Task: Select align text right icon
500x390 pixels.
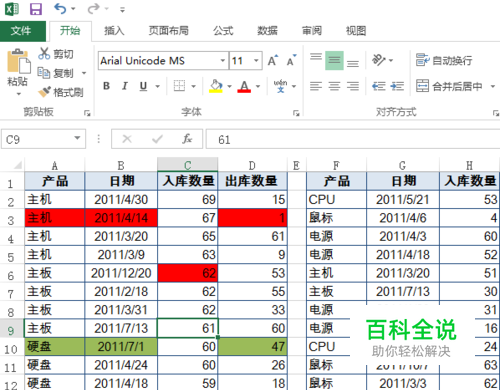Action: pos(353,86)
